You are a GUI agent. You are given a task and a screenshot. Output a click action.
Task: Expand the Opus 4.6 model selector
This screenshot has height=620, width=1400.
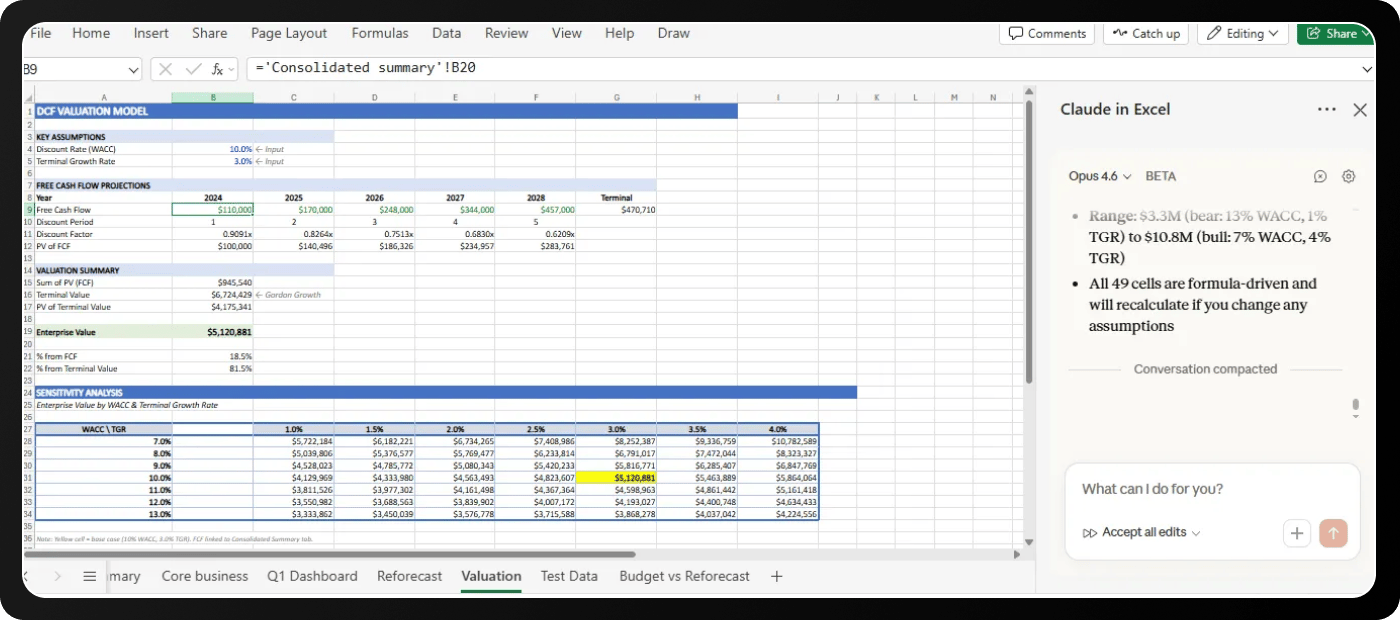1100,176
